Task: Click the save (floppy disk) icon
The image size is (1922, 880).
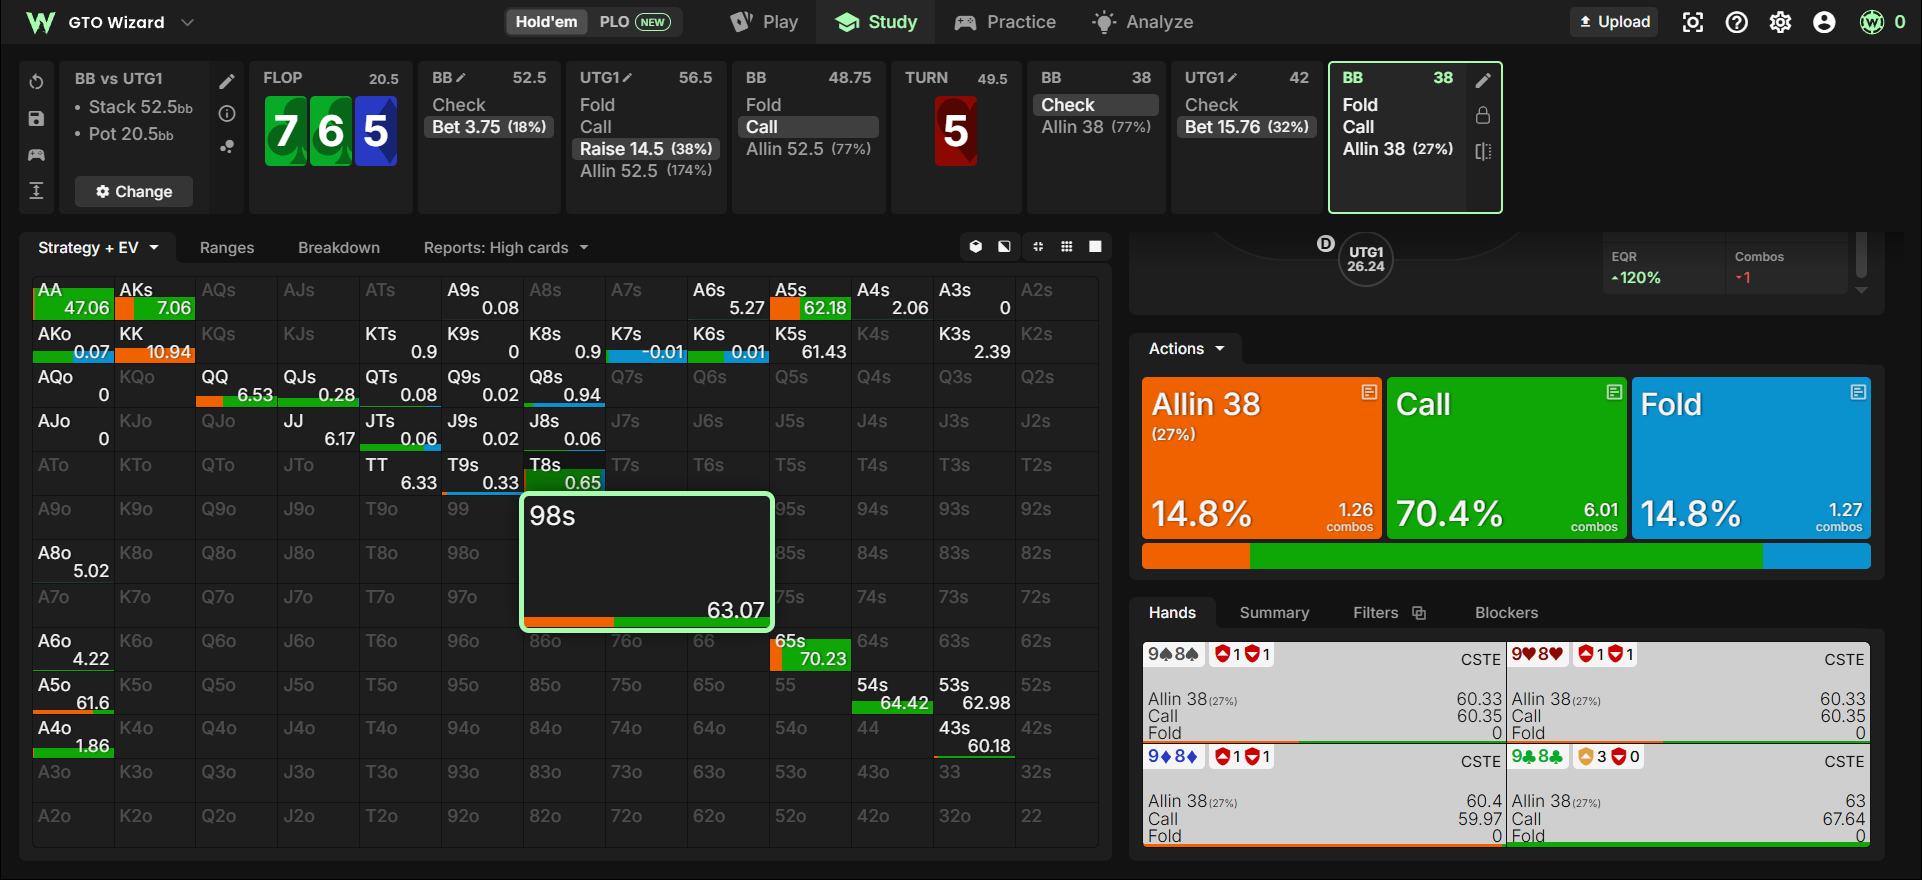Action: pyautogui.click(x=36, y=118)
